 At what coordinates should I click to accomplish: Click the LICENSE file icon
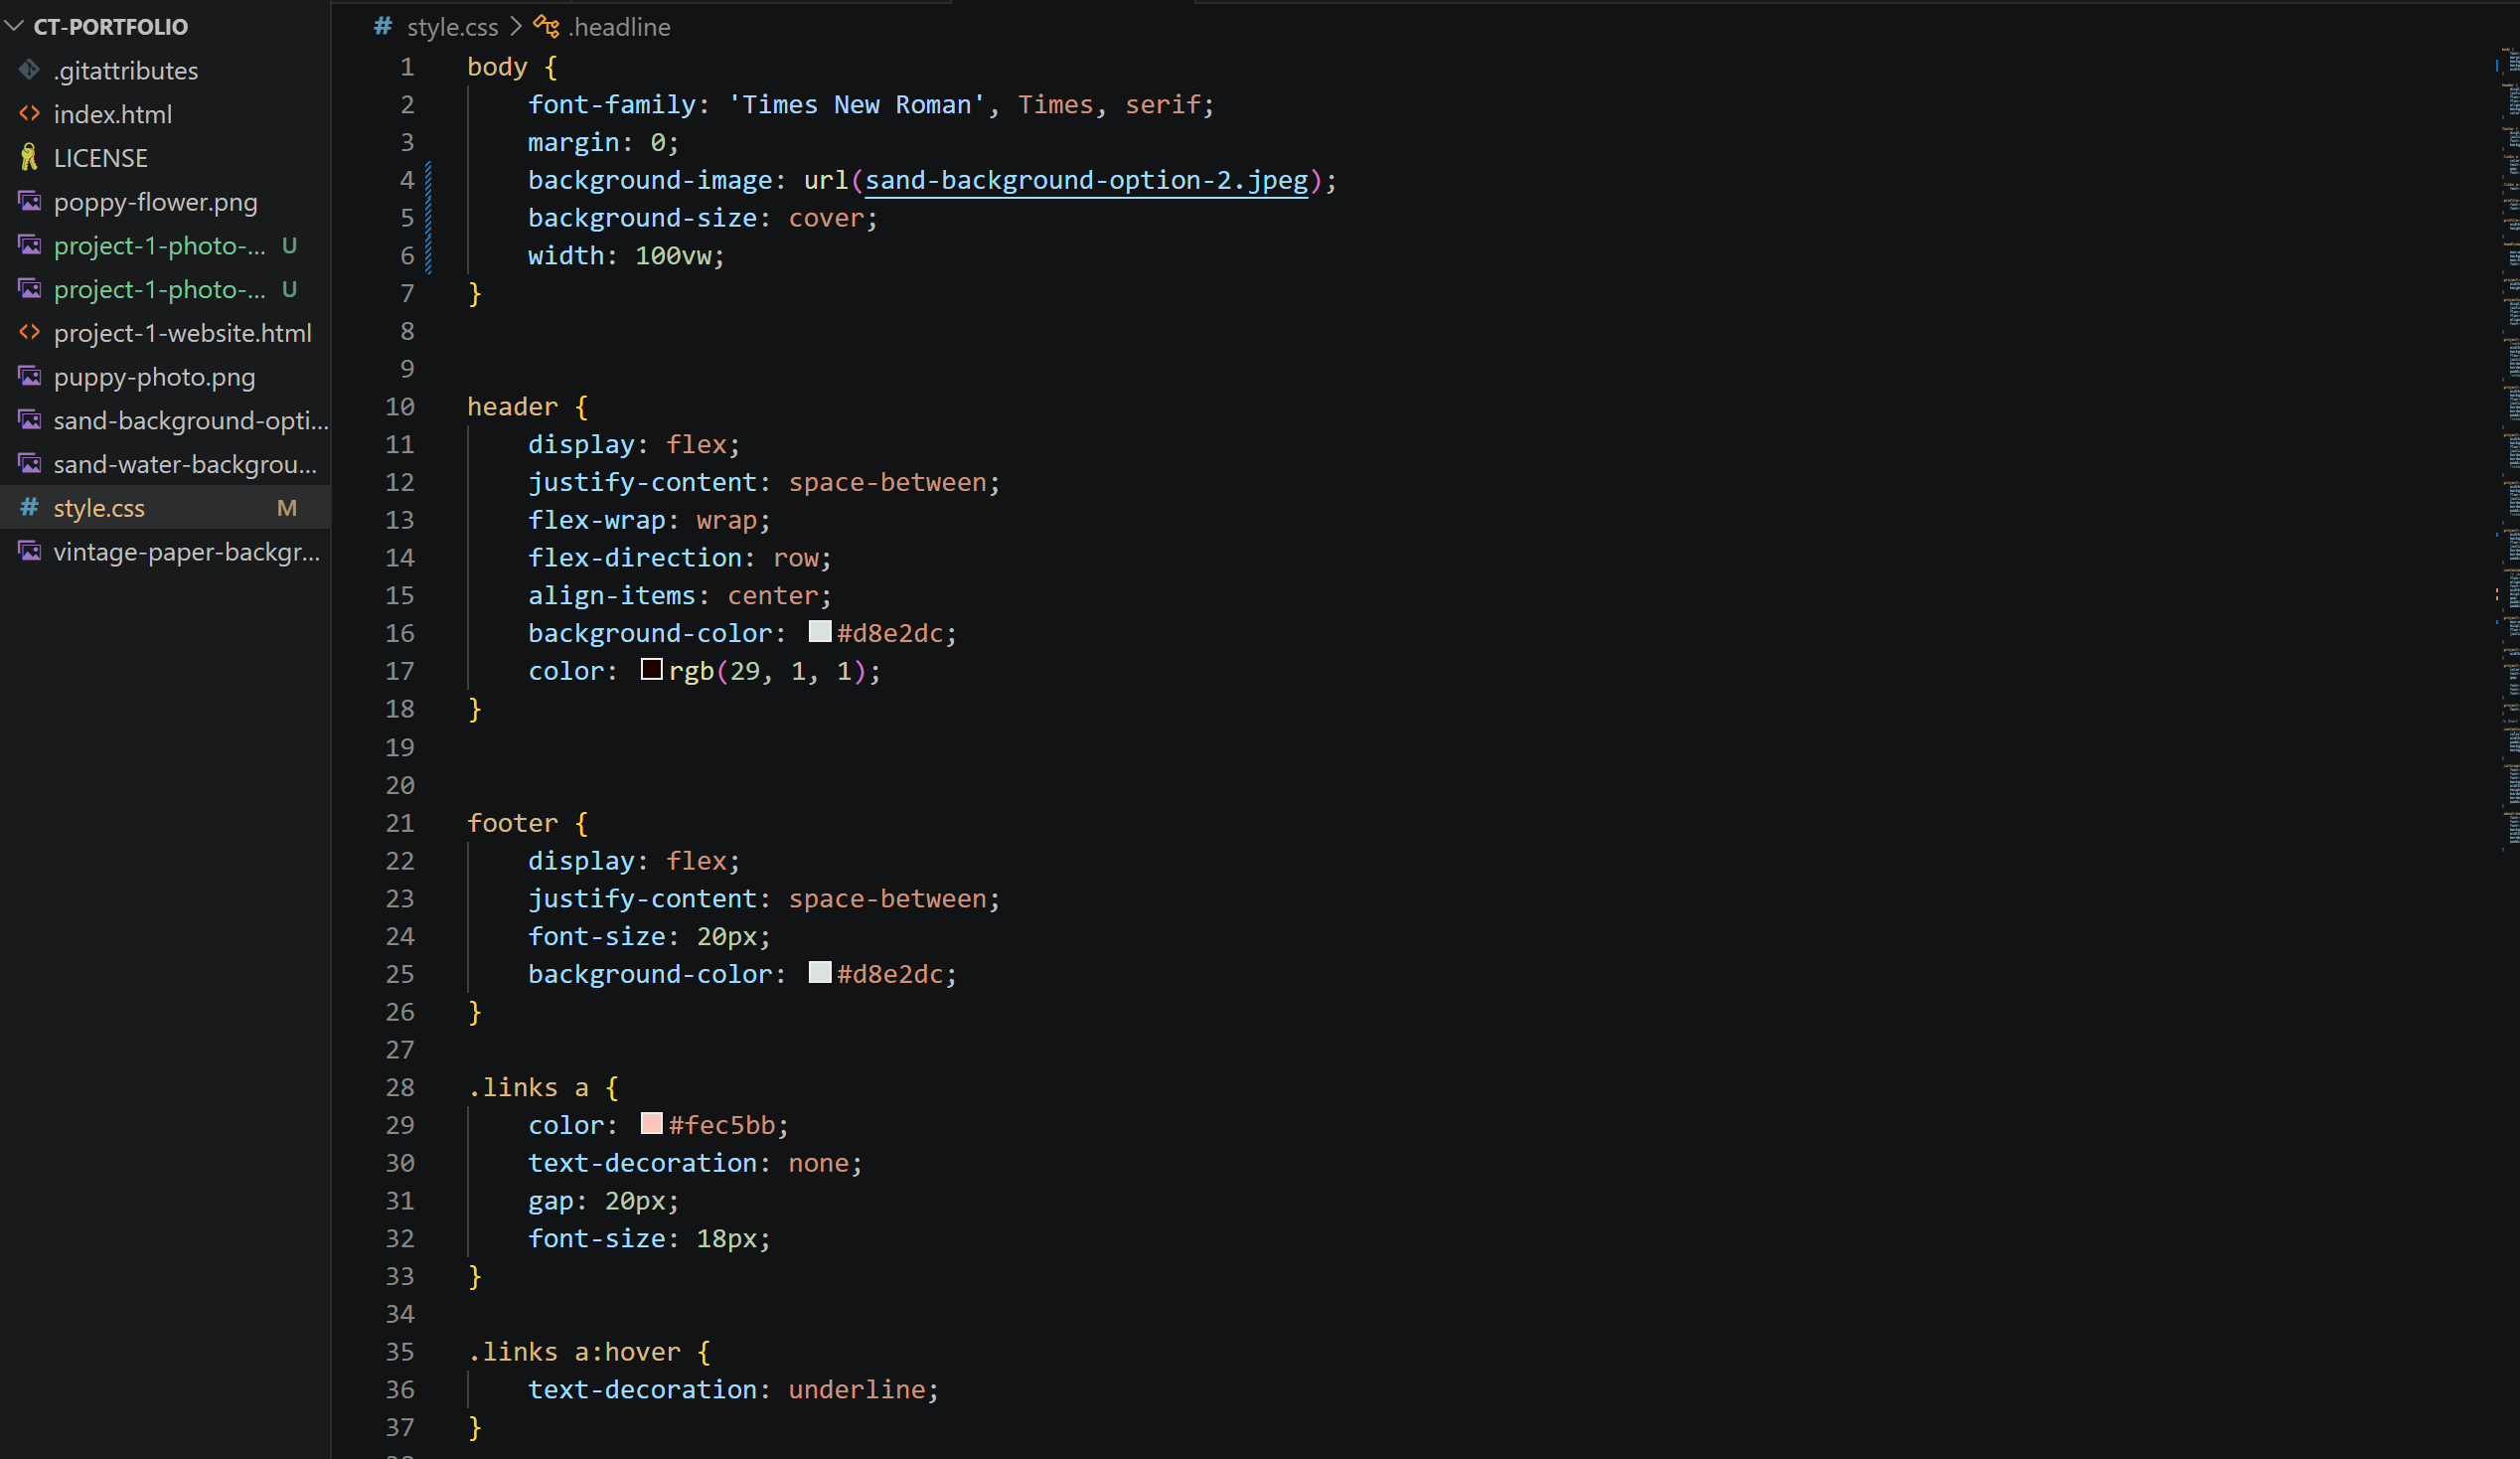[30, 157]
